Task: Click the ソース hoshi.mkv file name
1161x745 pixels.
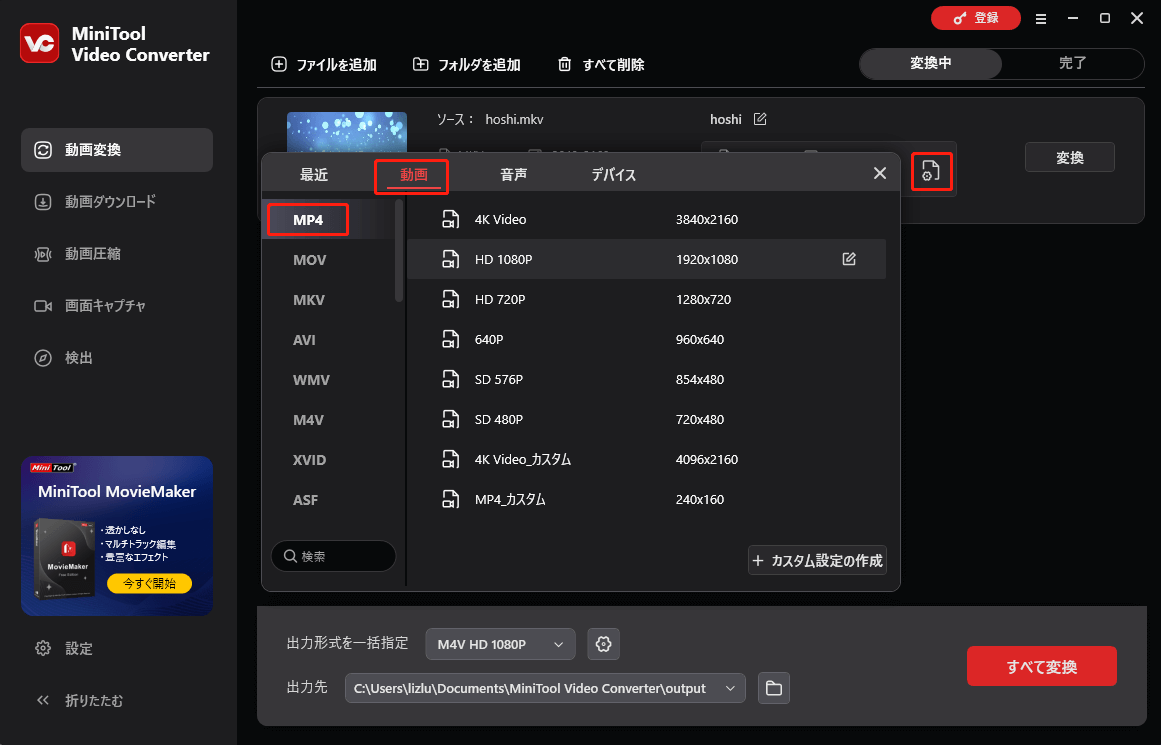Action: click(514, 119)
